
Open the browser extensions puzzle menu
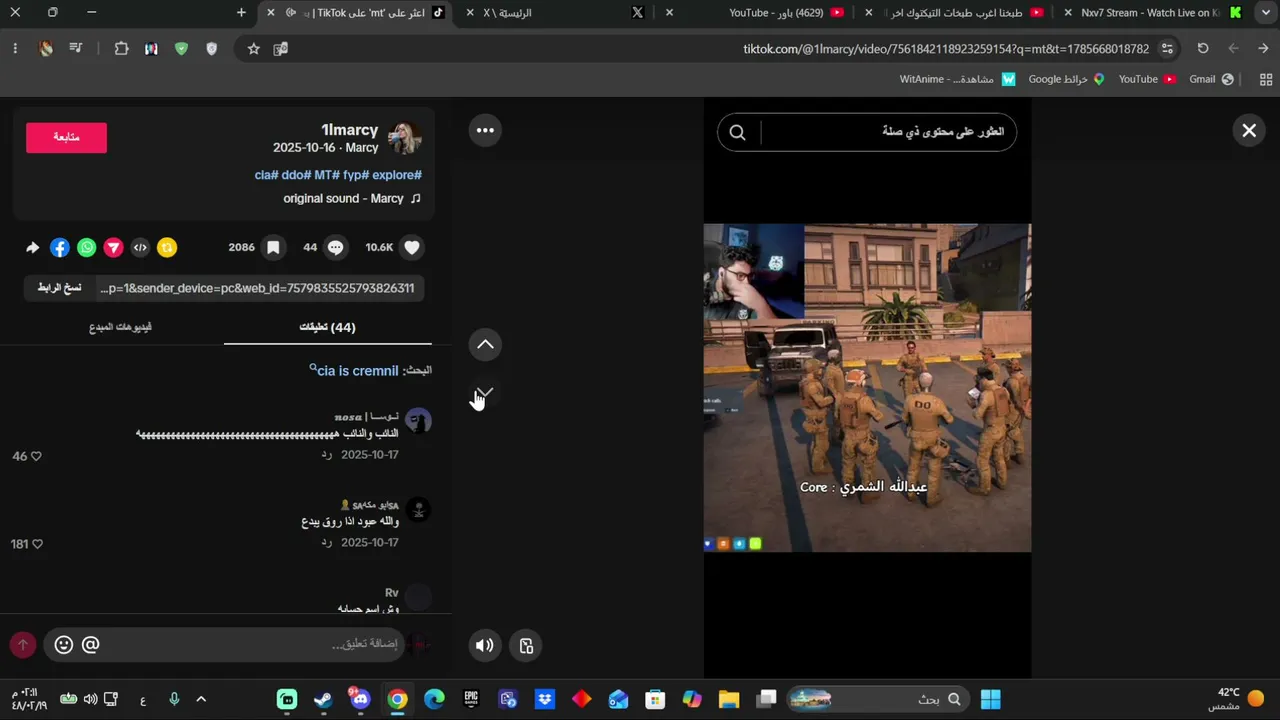(x=122, y=49)
